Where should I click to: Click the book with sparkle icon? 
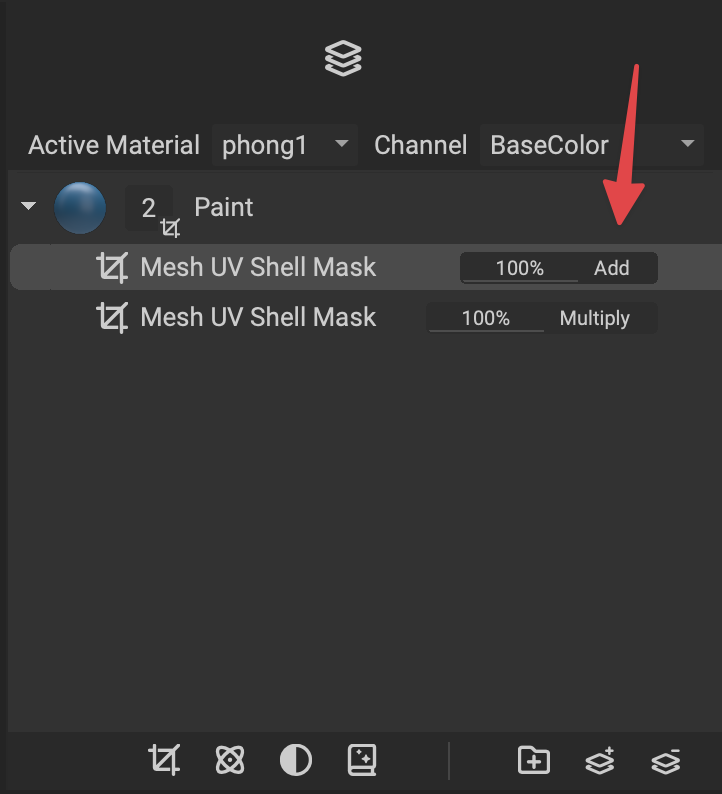point(361,761)
